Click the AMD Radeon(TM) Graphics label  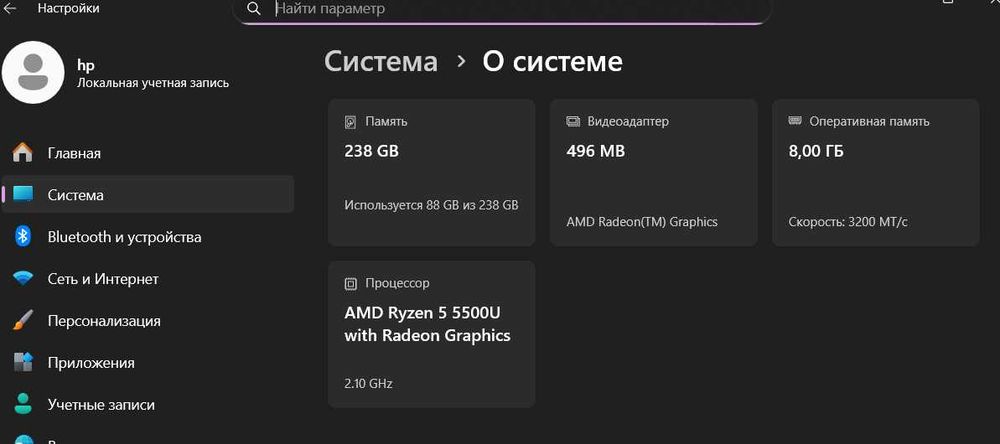642,222
